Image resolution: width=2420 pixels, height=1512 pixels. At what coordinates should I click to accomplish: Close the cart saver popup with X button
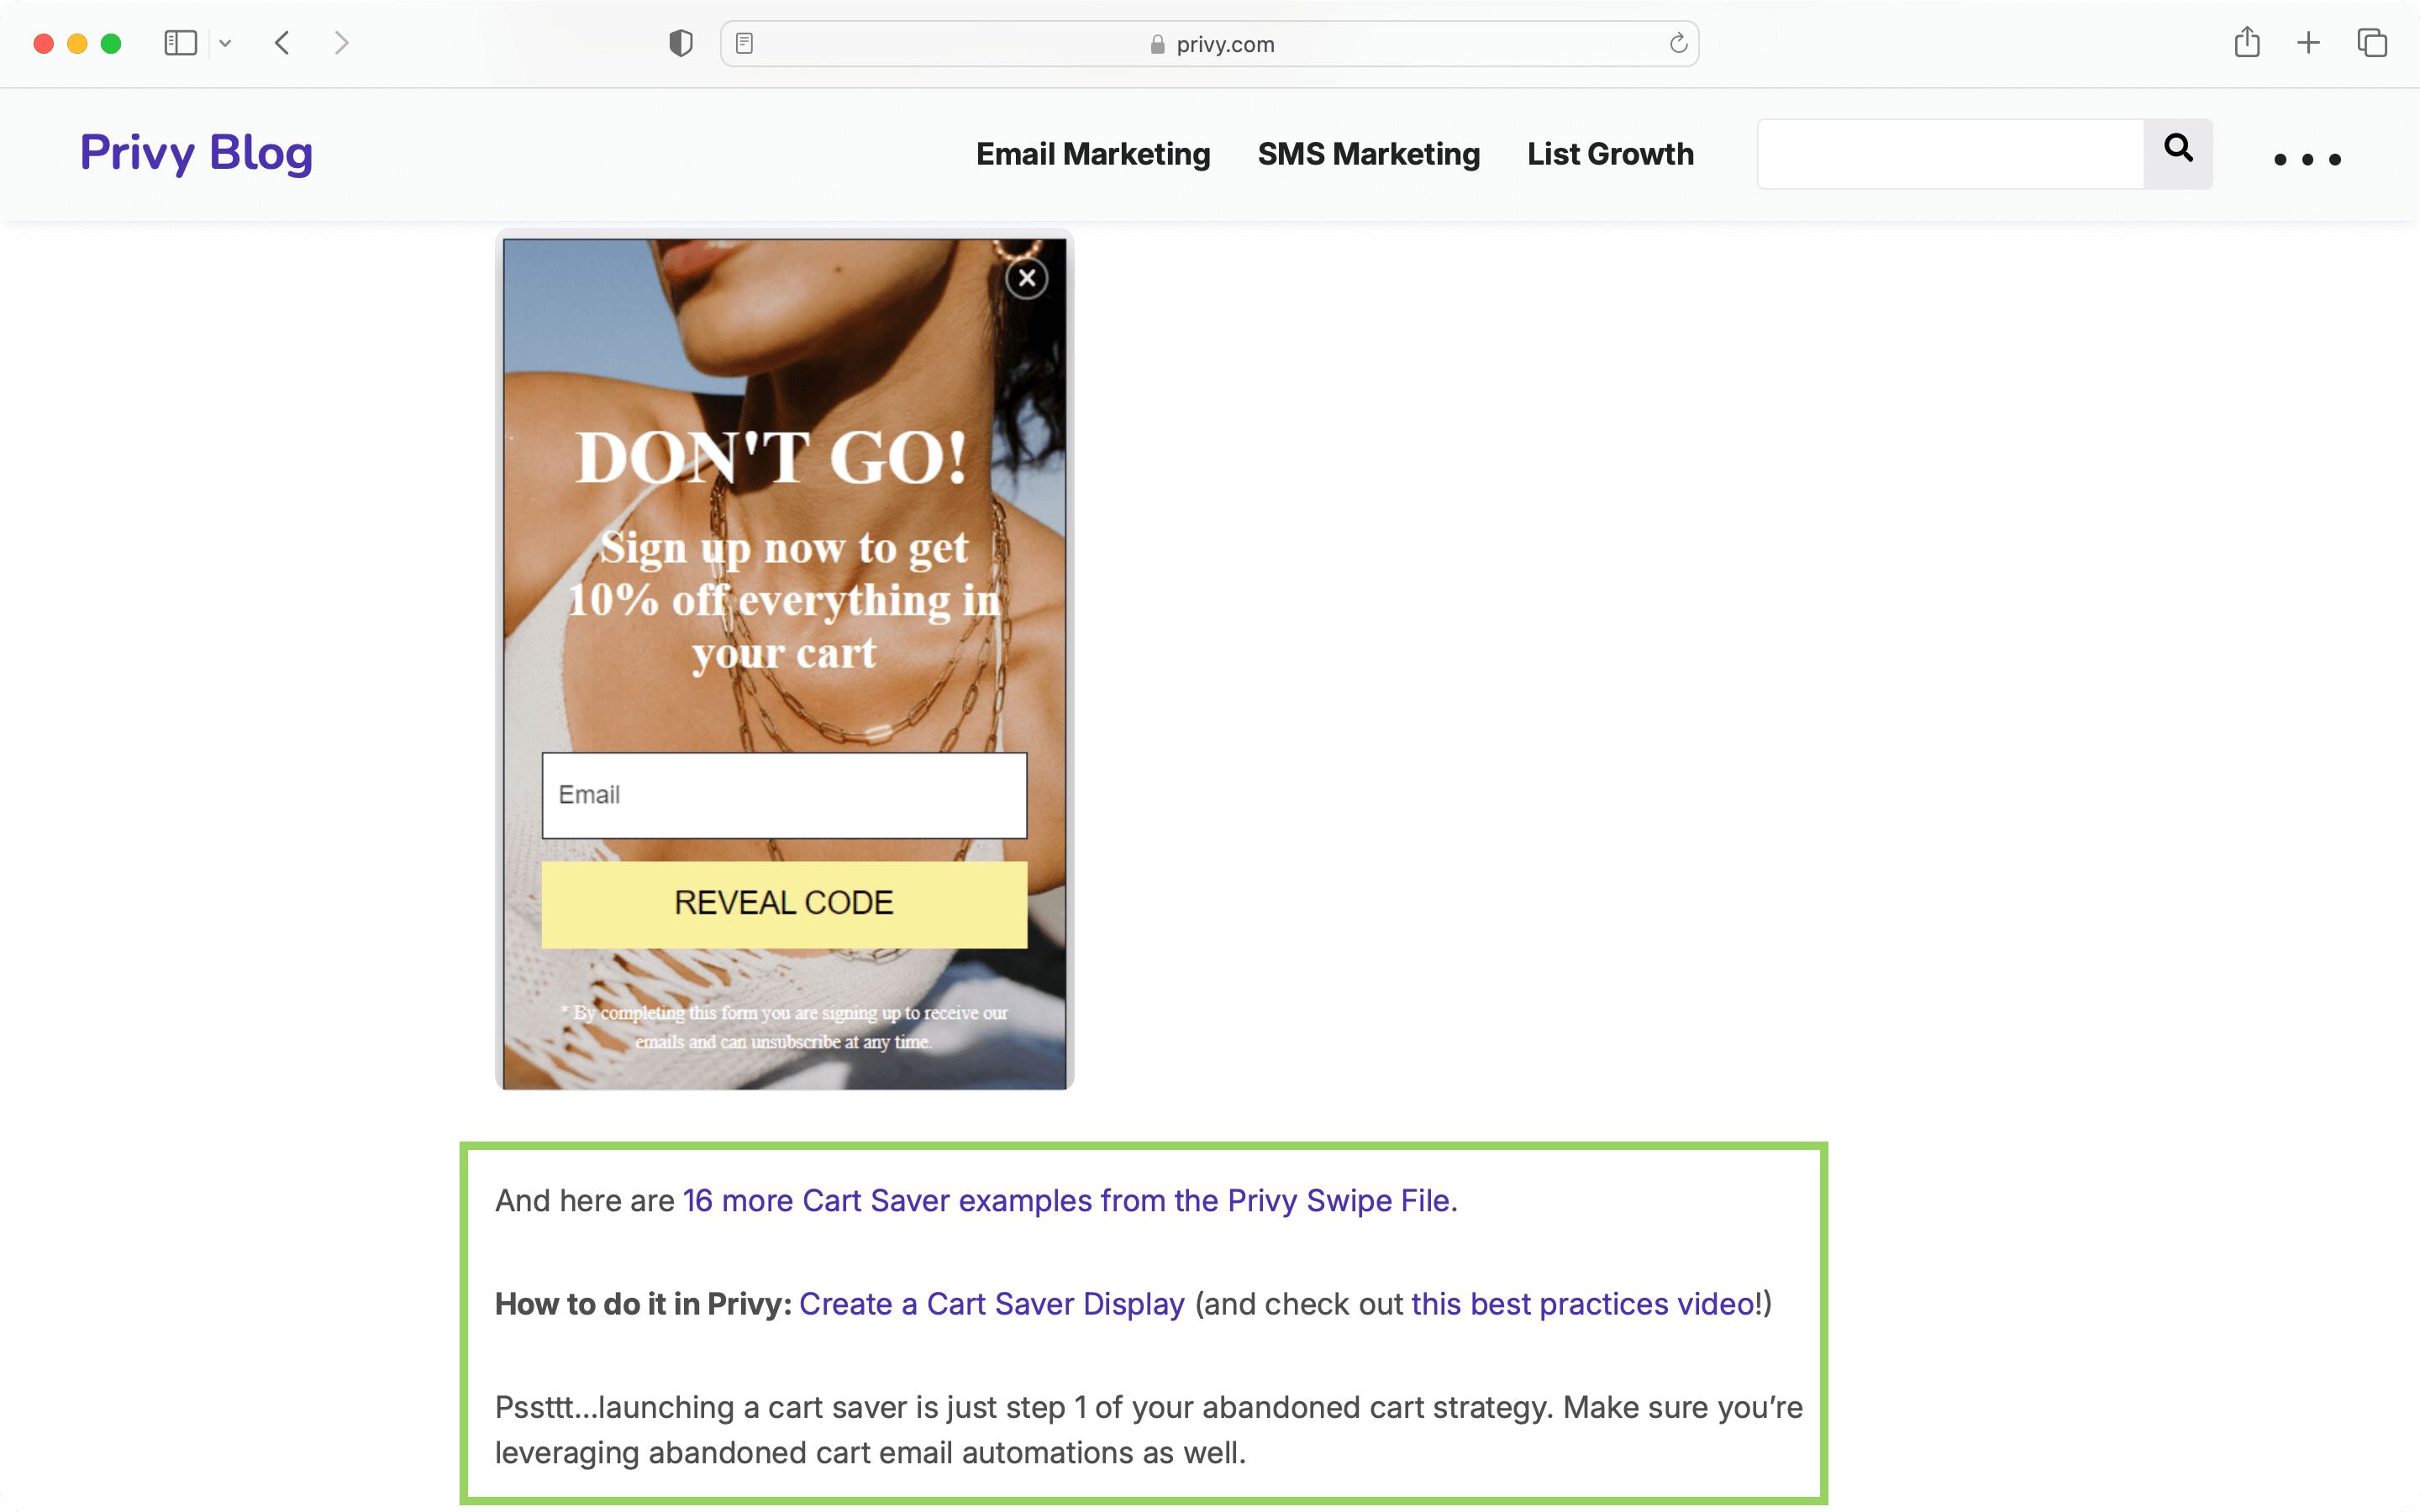click(x=1026, y=277)
